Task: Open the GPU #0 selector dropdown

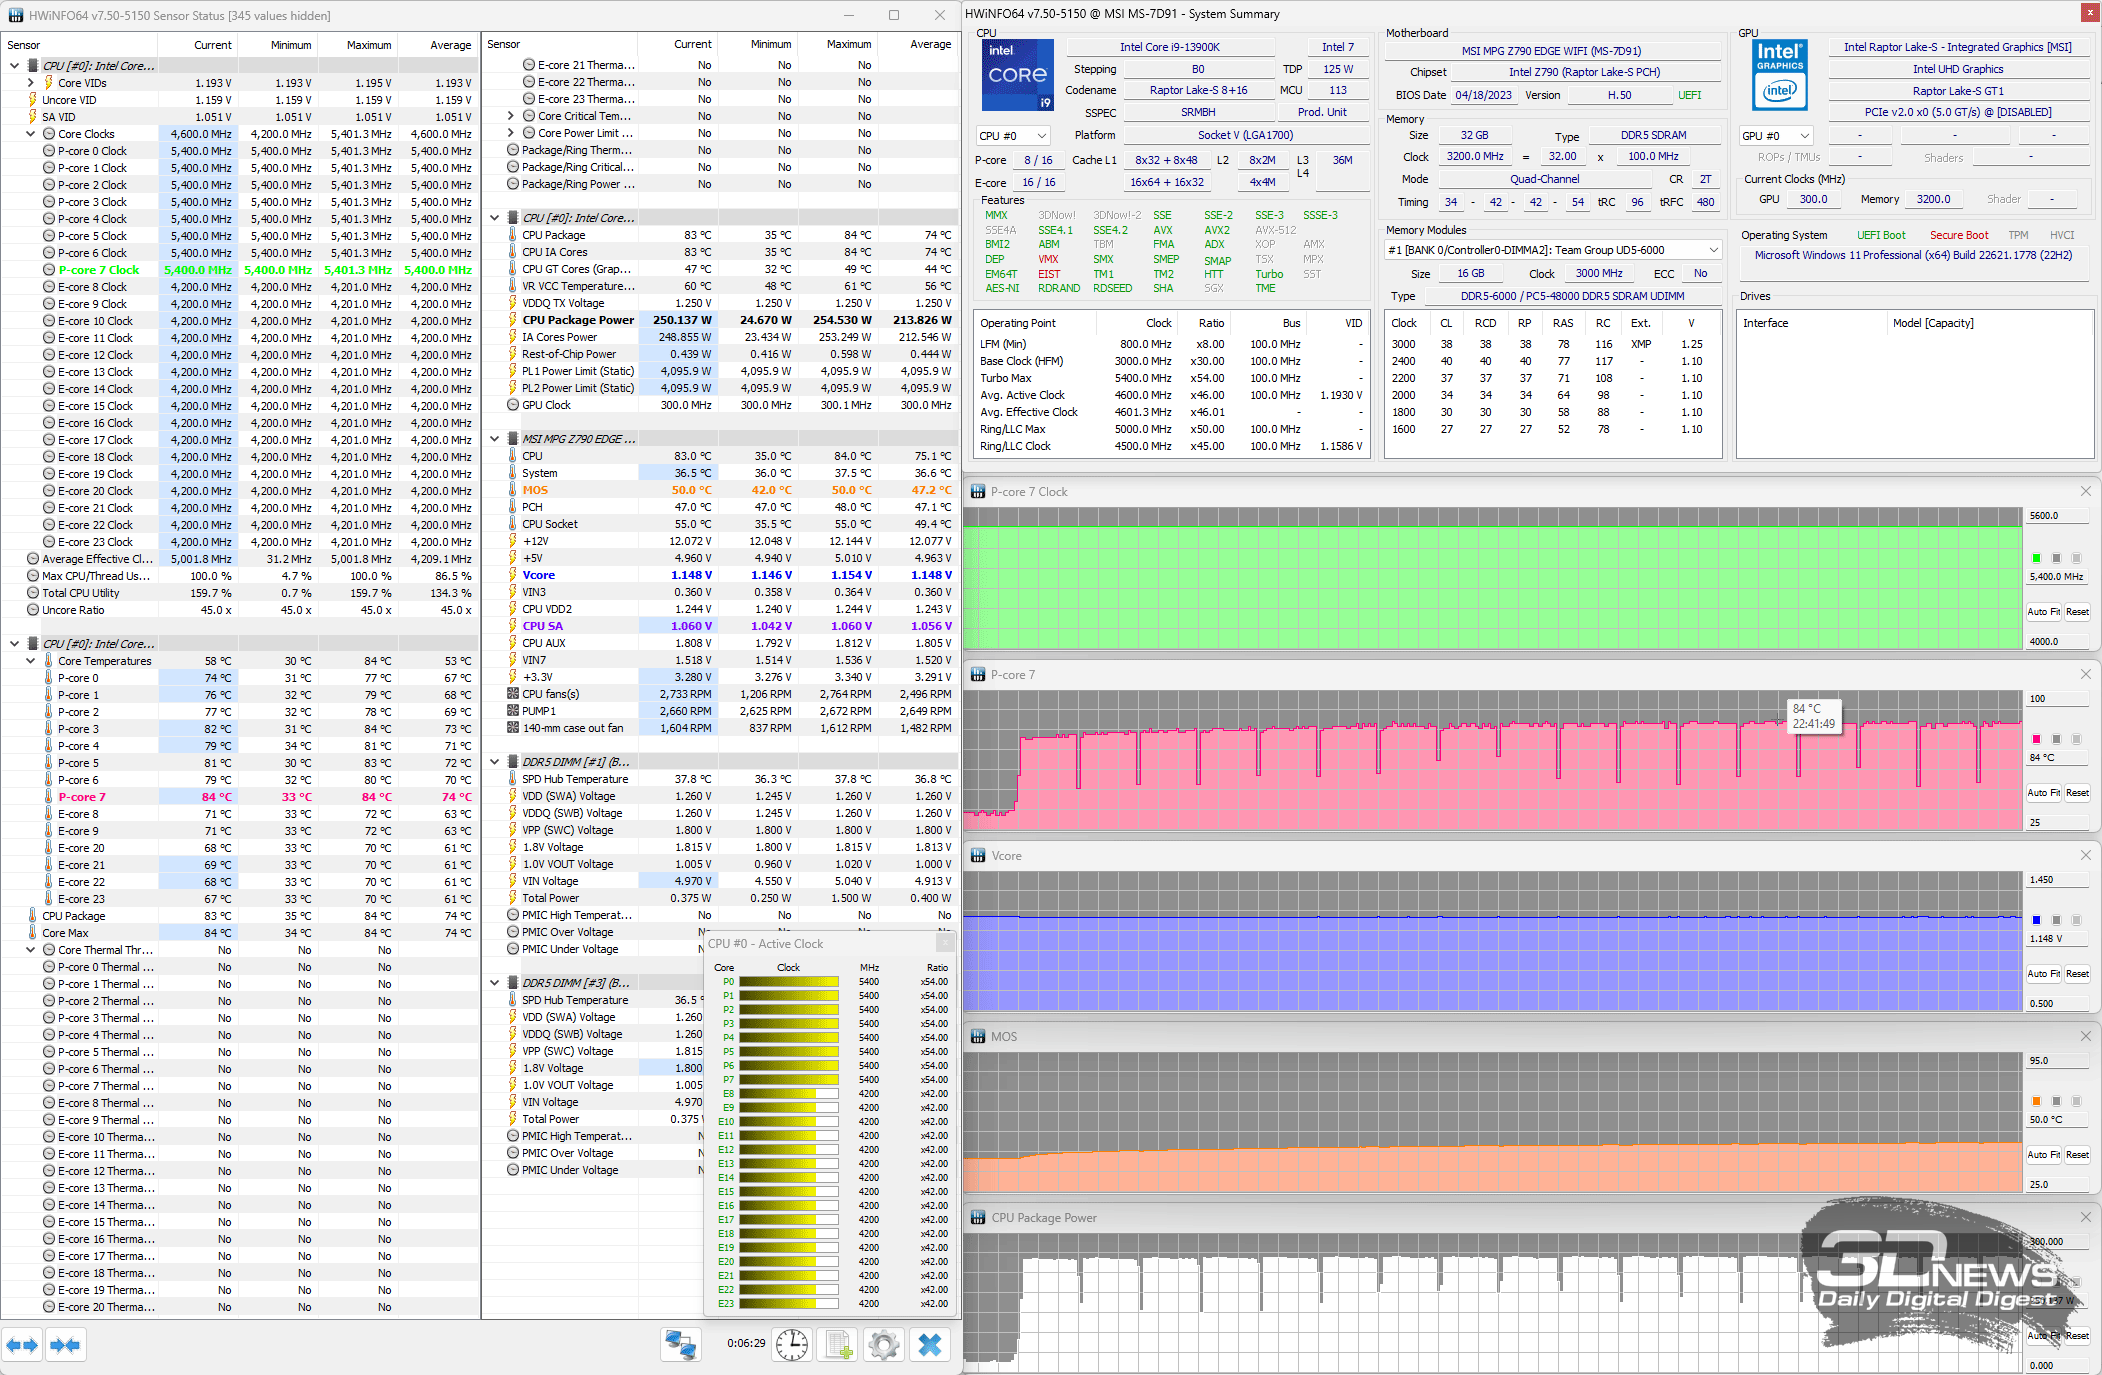Action: click(x=1776, y=136)
